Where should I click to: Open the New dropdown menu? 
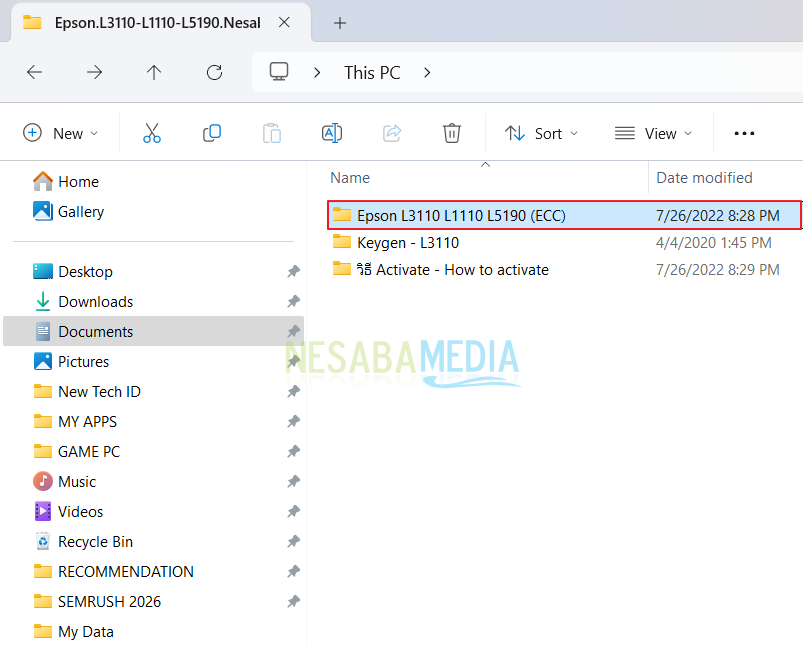pos(61,133)
